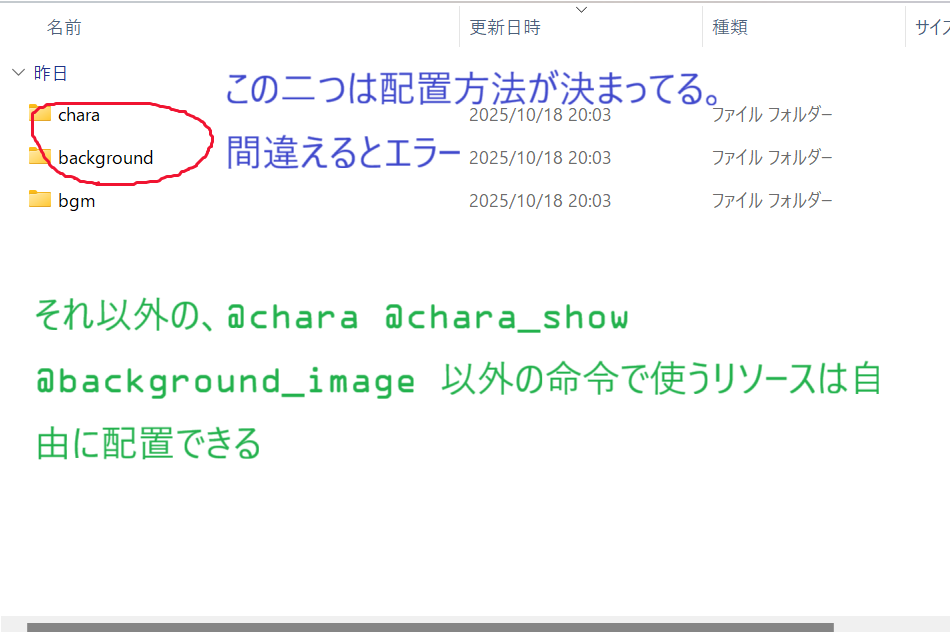Collapse the 昨日 group chevron
The image size is (950, 632).
[x=18, y=72]
